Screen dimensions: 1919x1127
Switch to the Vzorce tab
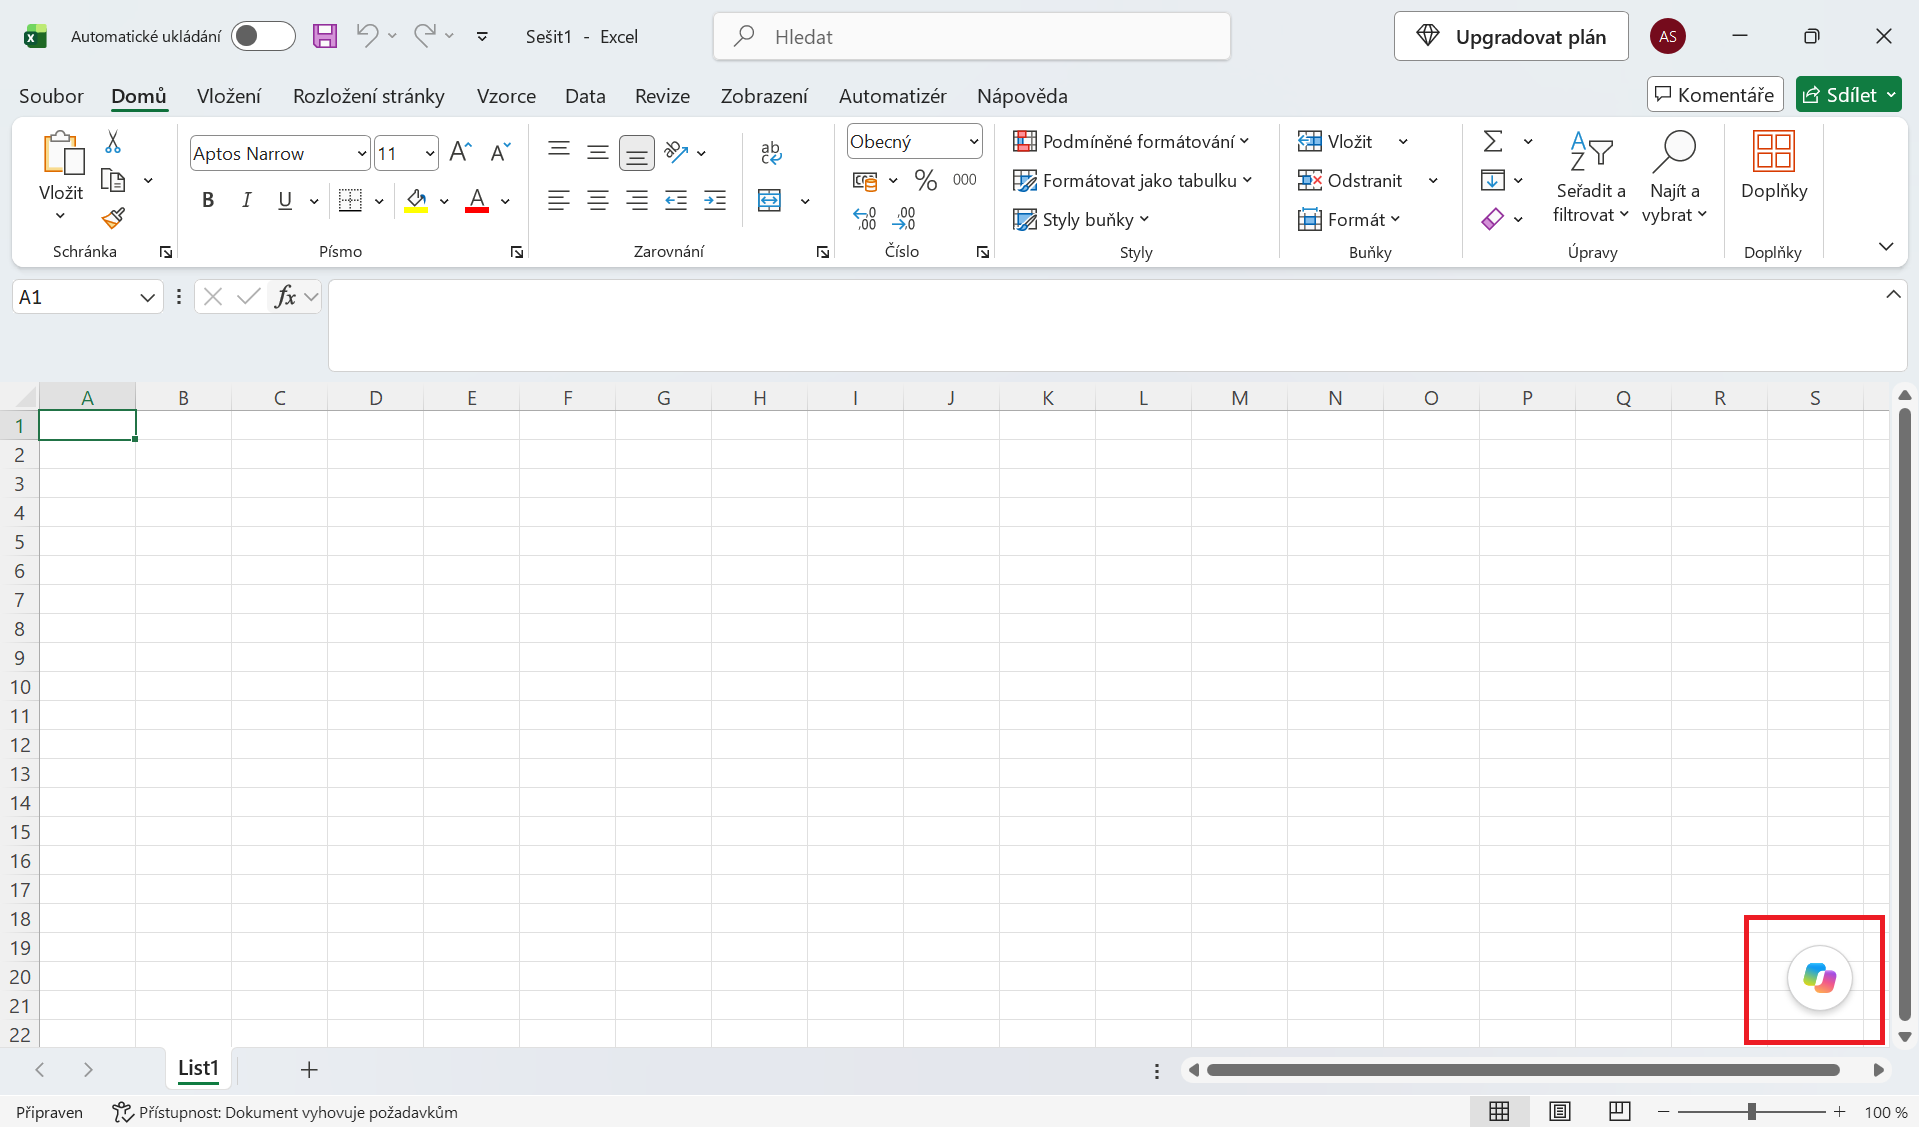(506, 96)
